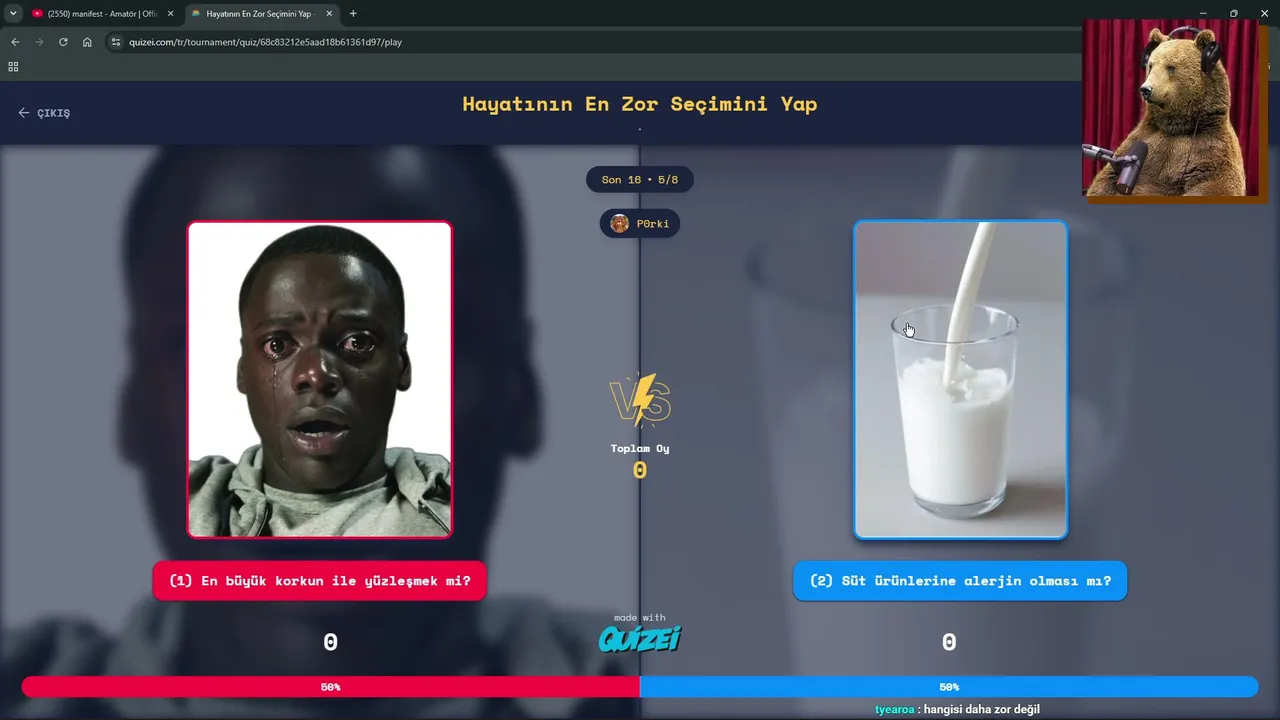Close the Hayatının En Zor Seçimini Yap tab
This screenshot has height=720, width=1280.
pyautogui.click(x=329, y=14)
